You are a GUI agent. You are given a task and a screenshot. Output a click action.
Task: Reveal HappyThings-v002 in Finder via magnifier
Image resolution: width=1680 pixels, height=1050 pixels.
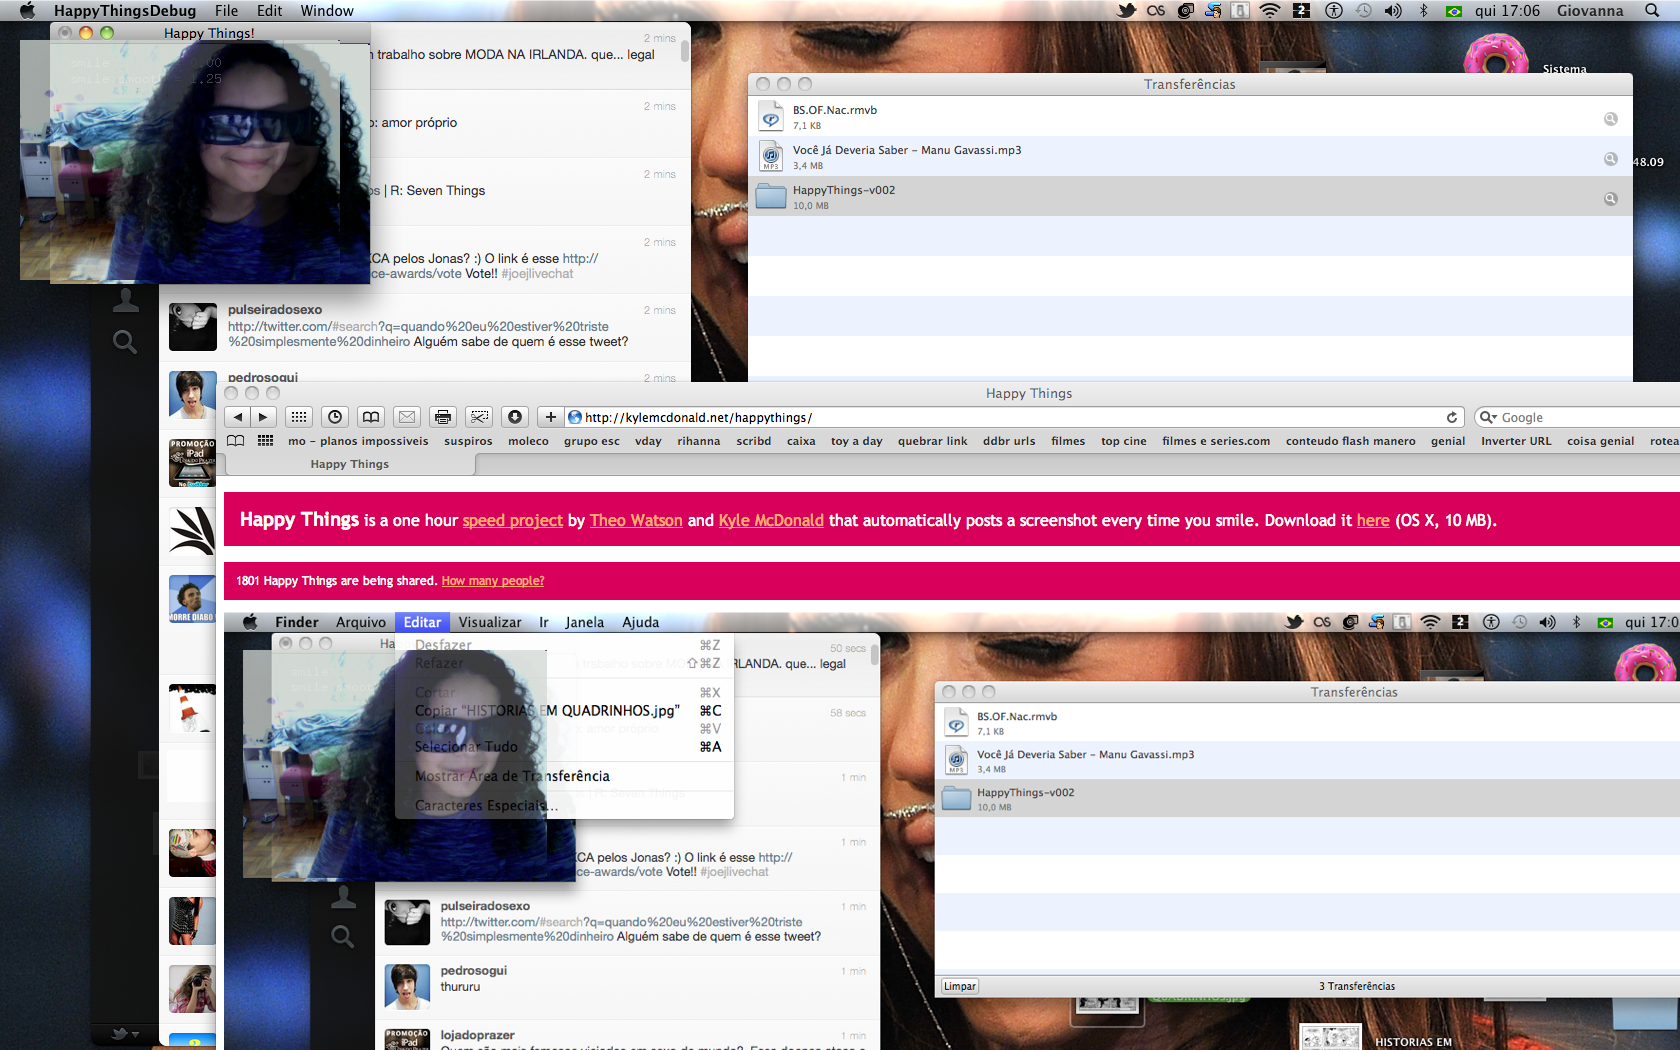(x=1610, y=199)
